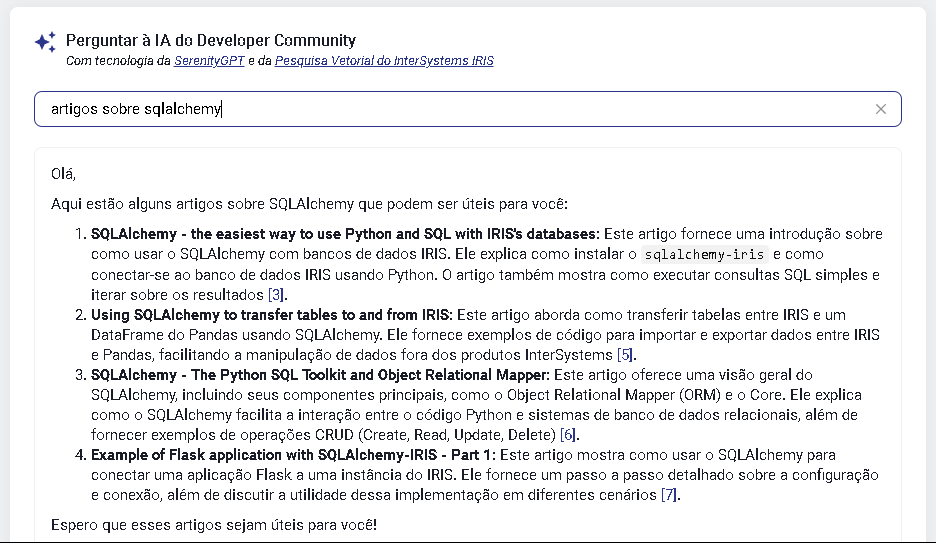Viewport: 936px width, 543px height.
Task: Open citation reference [6]
Action: 568,435
